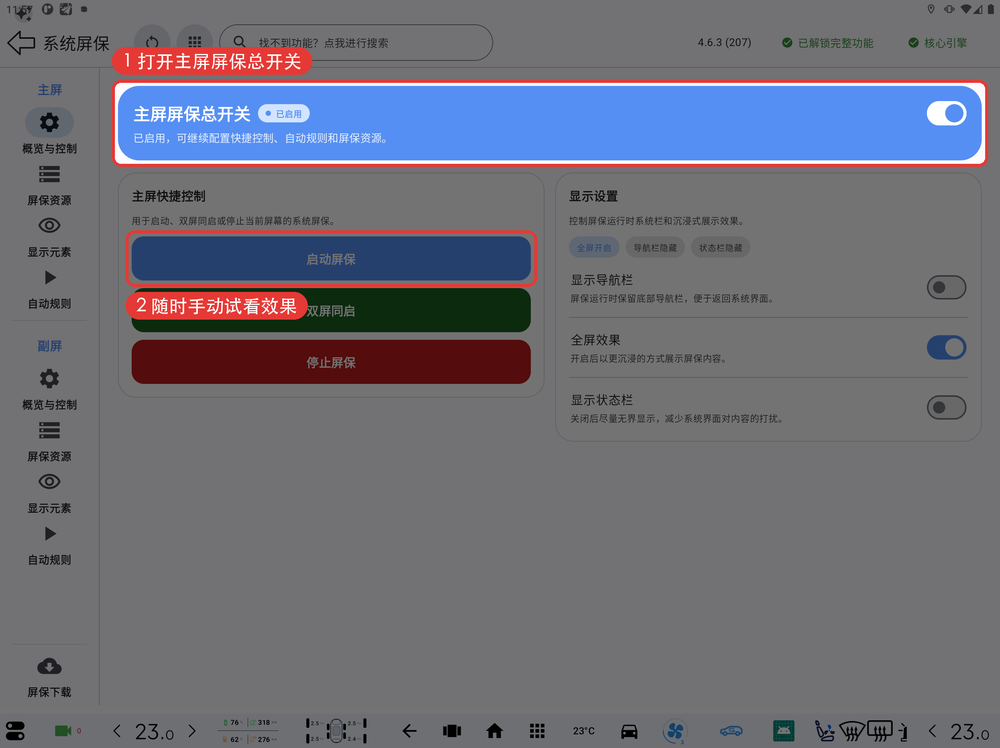Click the 已解锁完整功能 status
Image resolution: width=1000 pixels, height=748 pixels.
click(828, 43)
